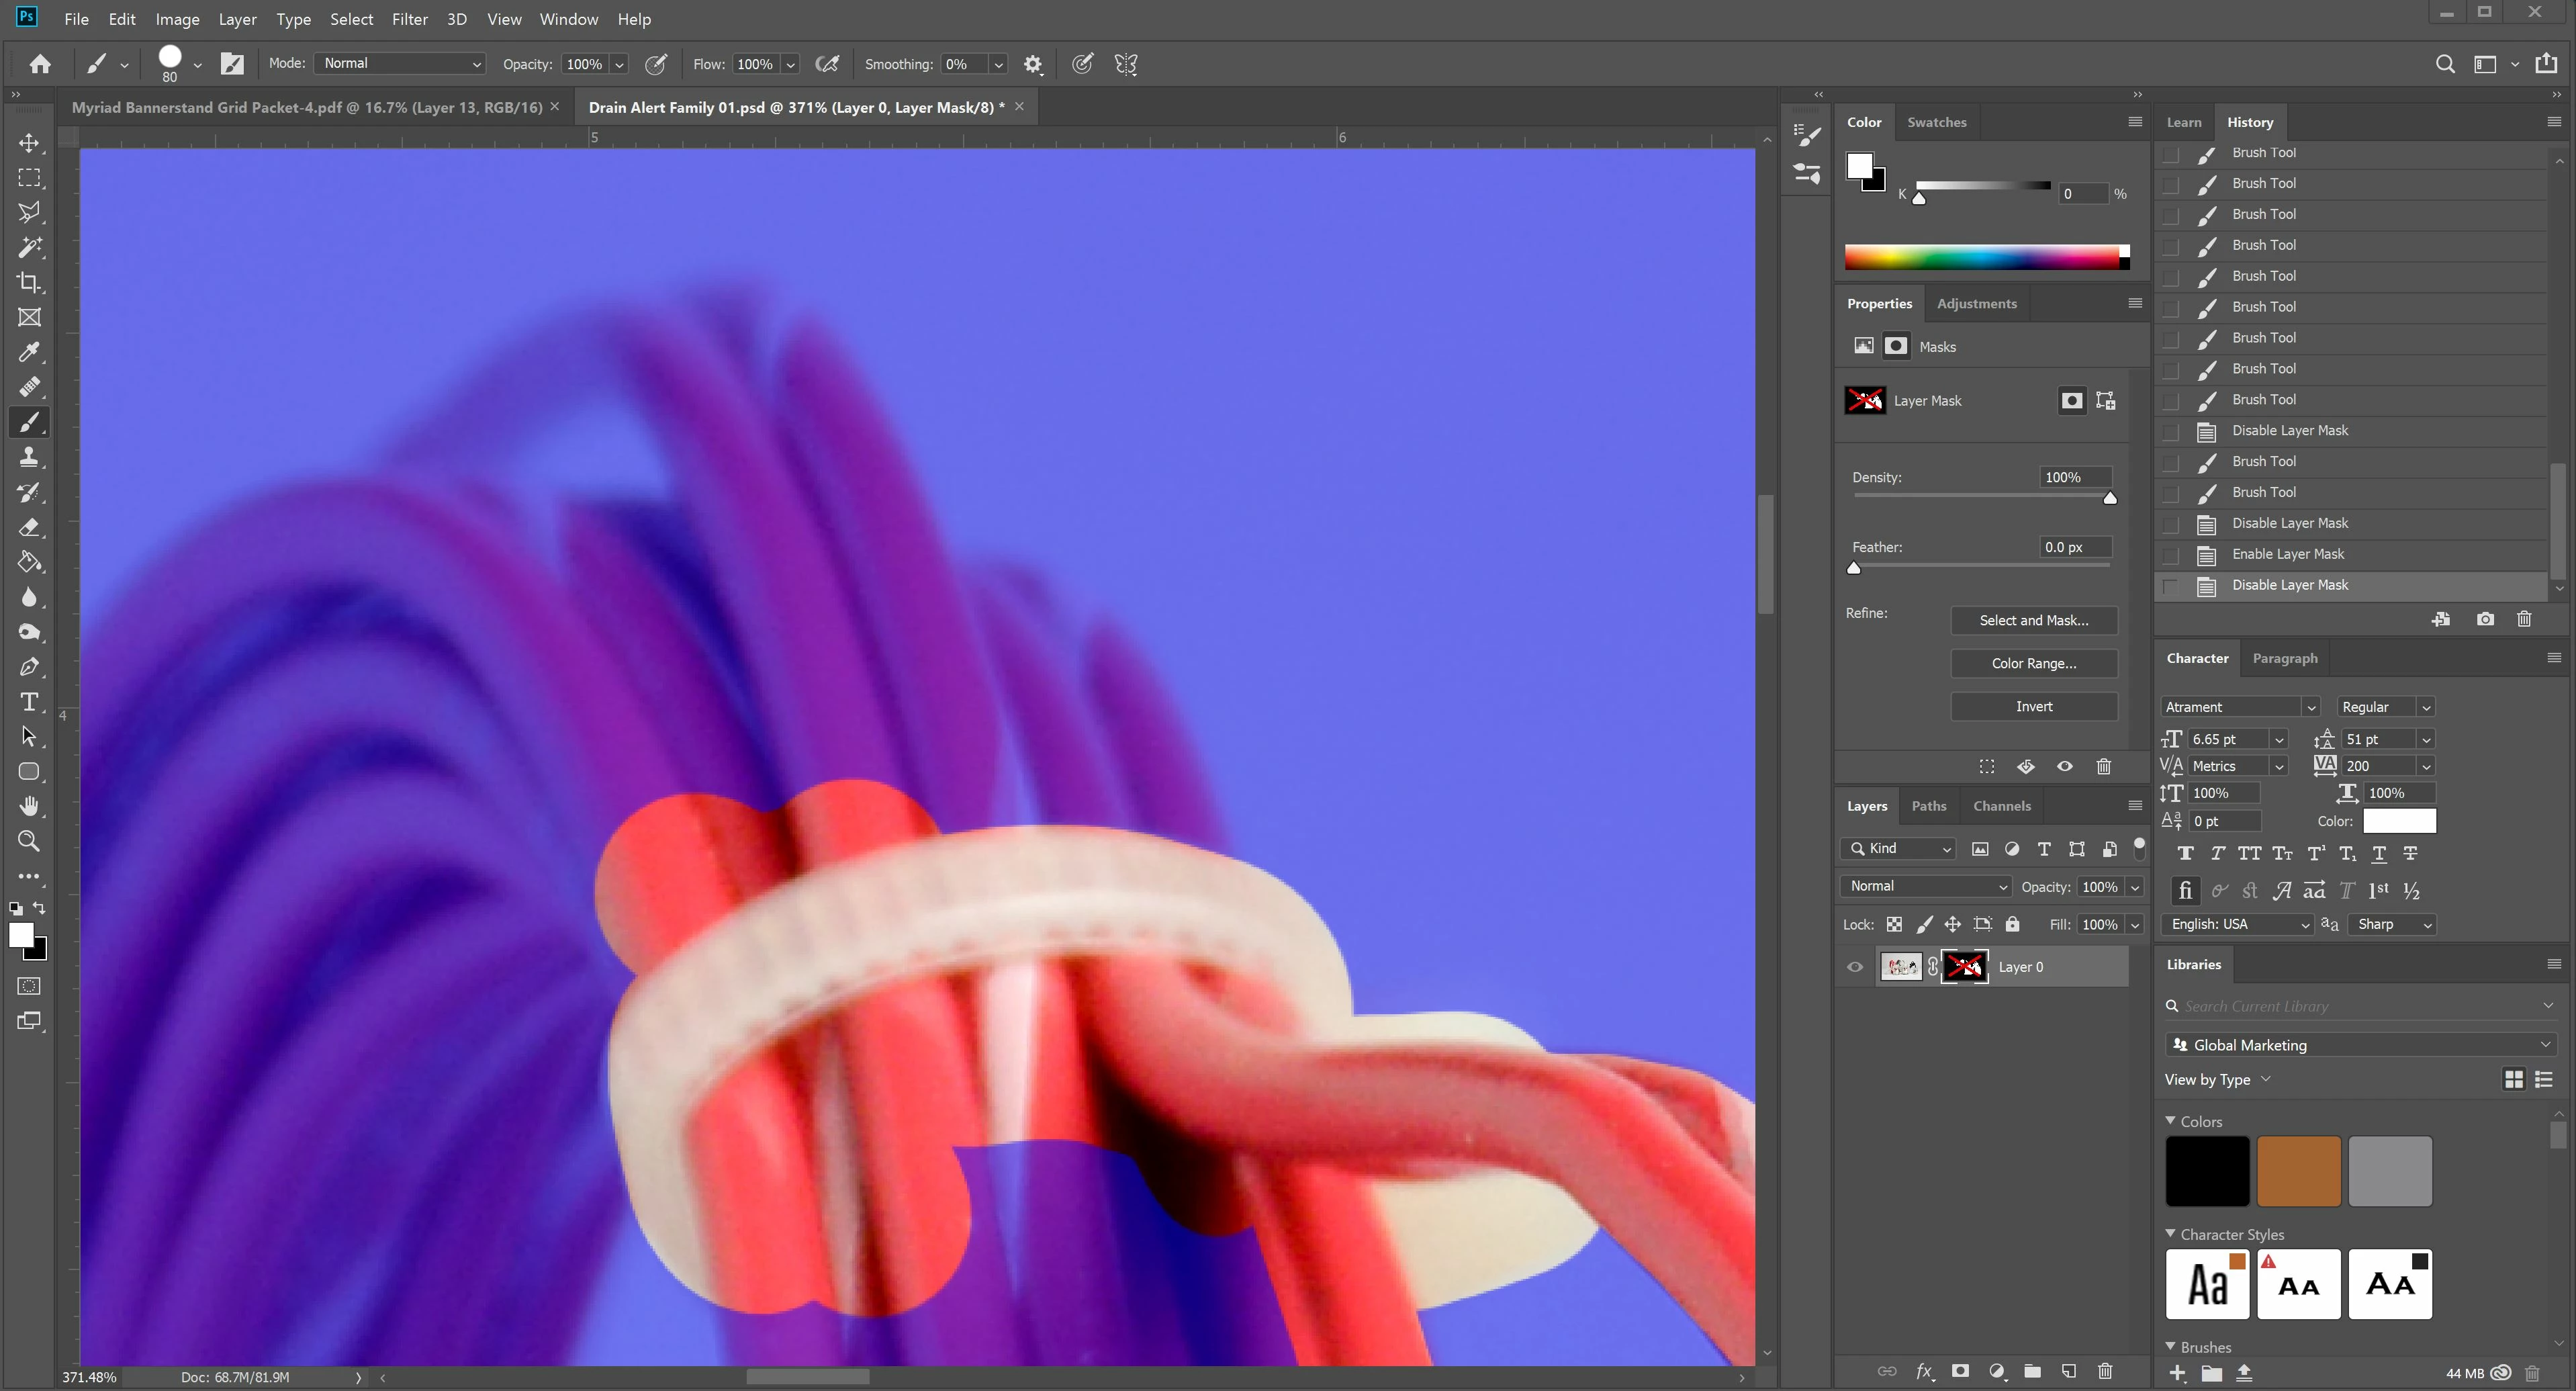Screen dimensions: 2576x1391
Task: Open the brush Mode dropdown
Action: 400,63
